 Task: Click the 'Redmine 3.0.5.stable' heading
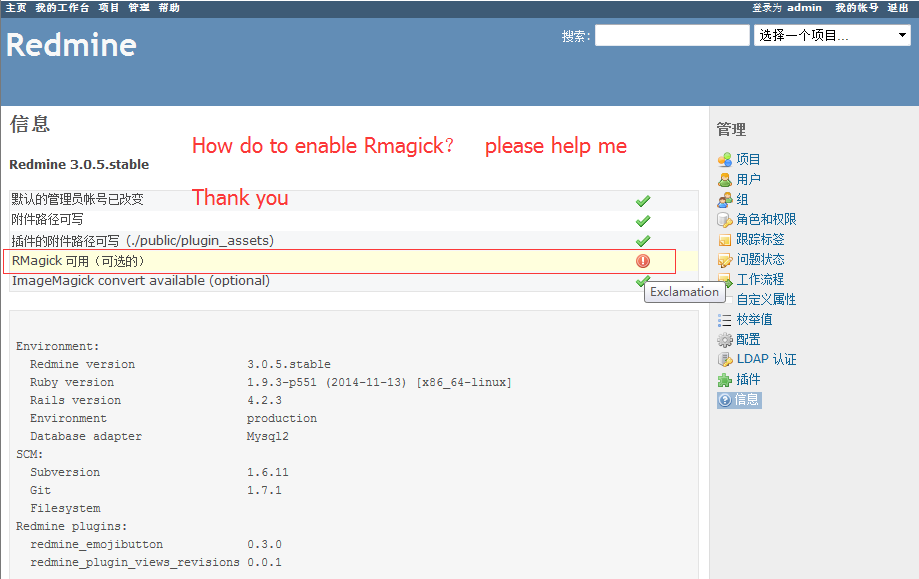point(79,165)
